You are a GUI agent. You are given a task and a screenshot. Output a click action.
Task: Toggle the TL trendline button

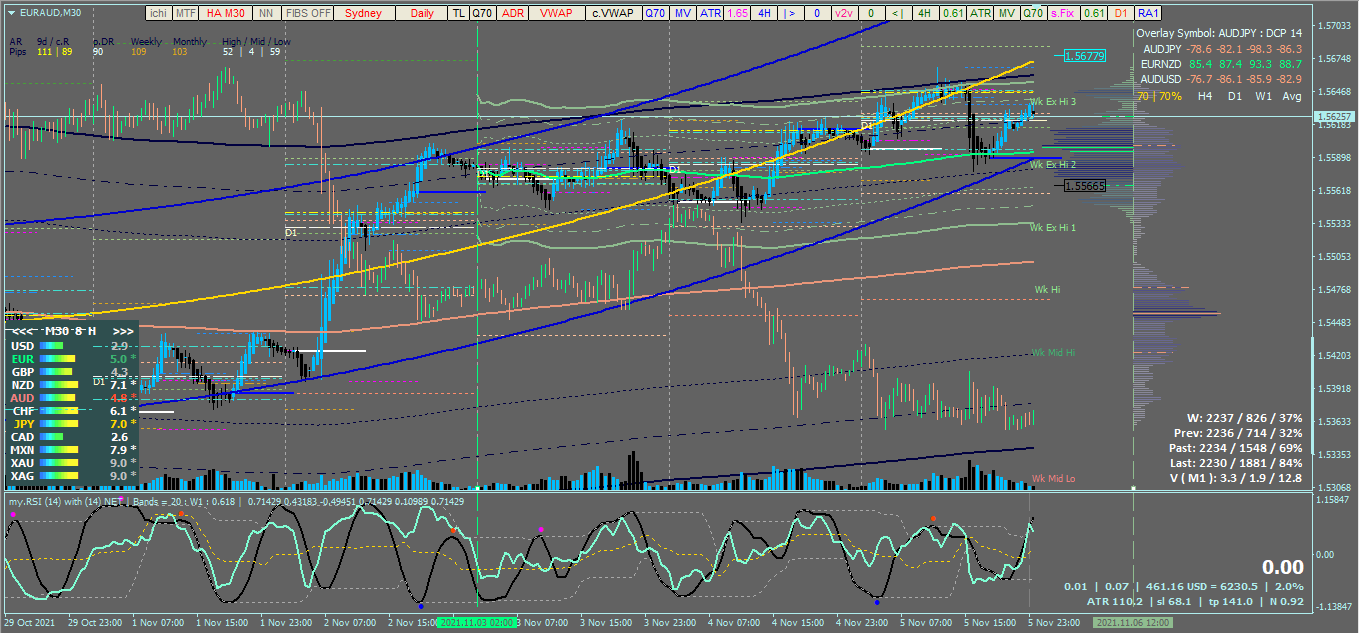(x=458, y=13)
